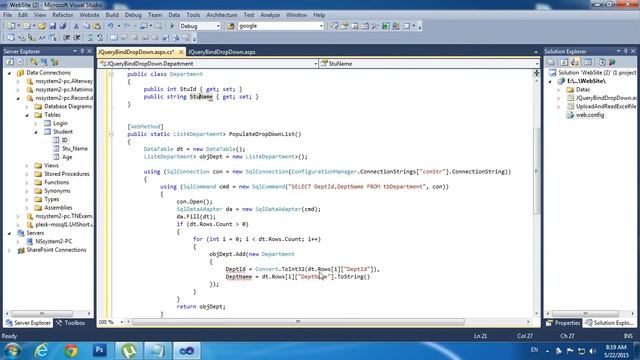Click the Open File folder icon

[x=42, y=26]
